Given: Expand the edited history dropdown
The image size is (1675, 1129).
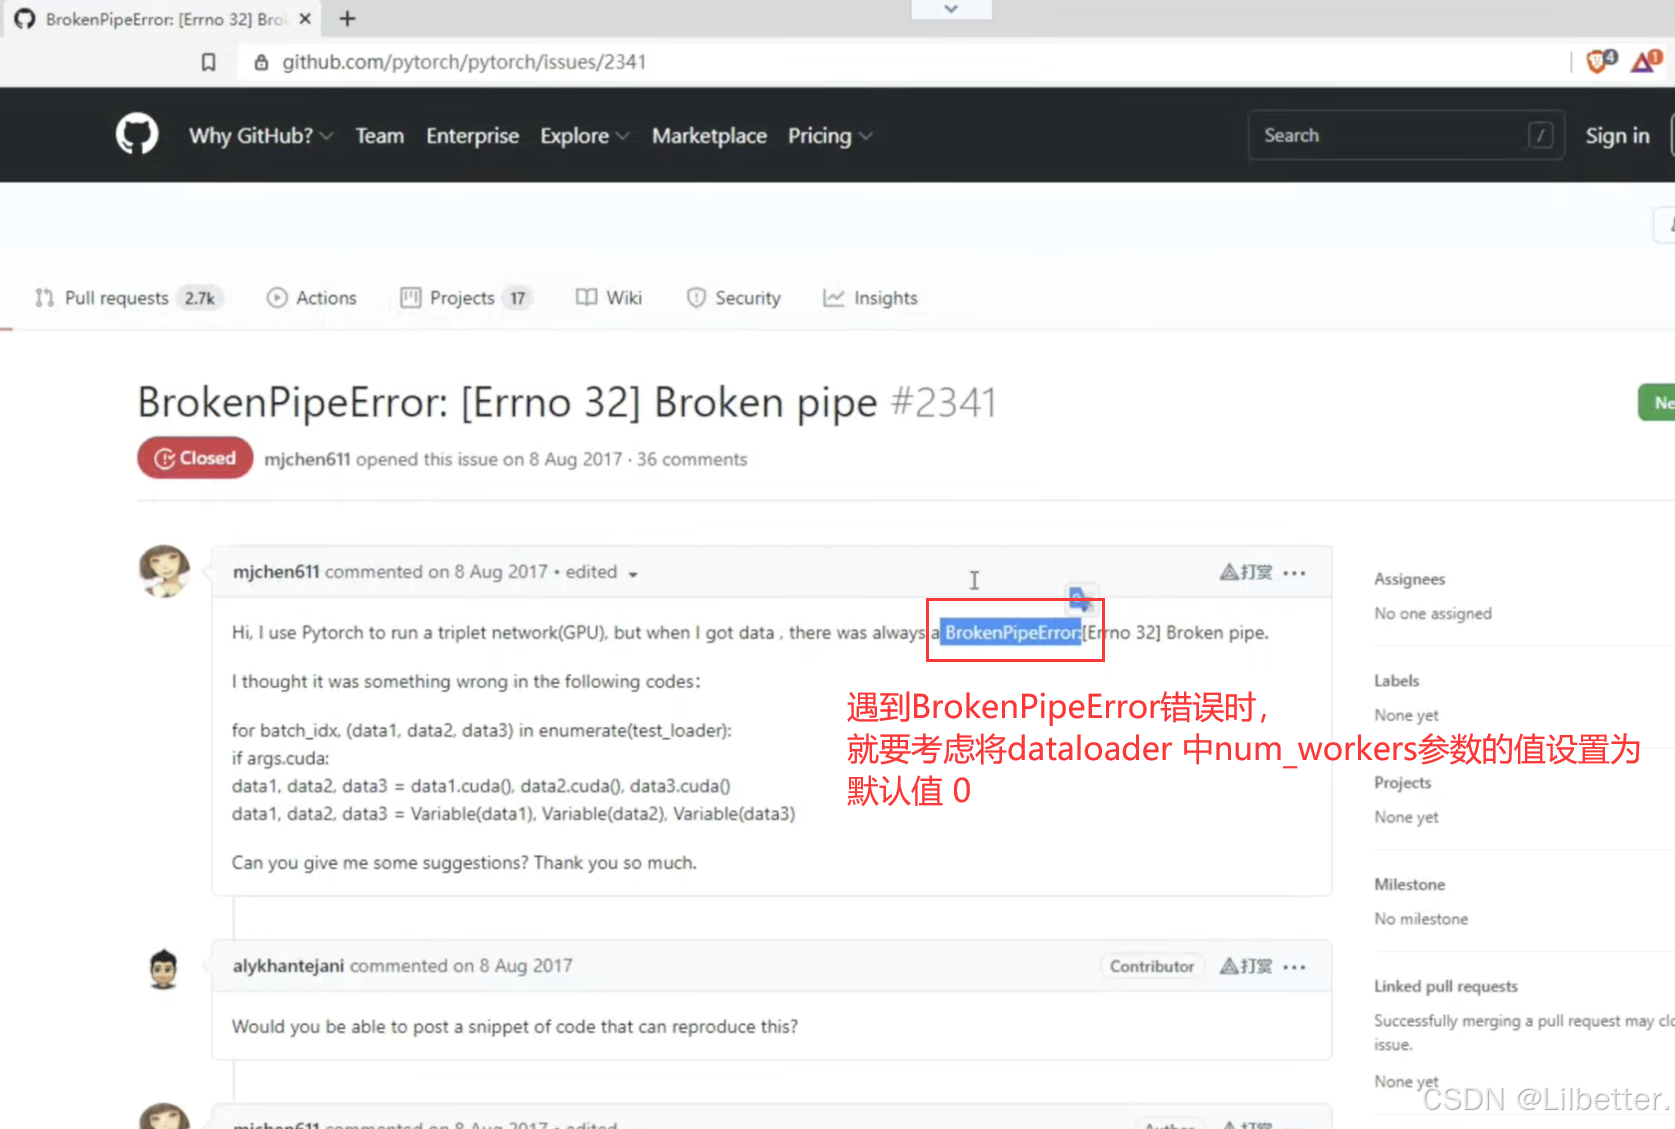Looking at the screenshot, I should point(602,572).
